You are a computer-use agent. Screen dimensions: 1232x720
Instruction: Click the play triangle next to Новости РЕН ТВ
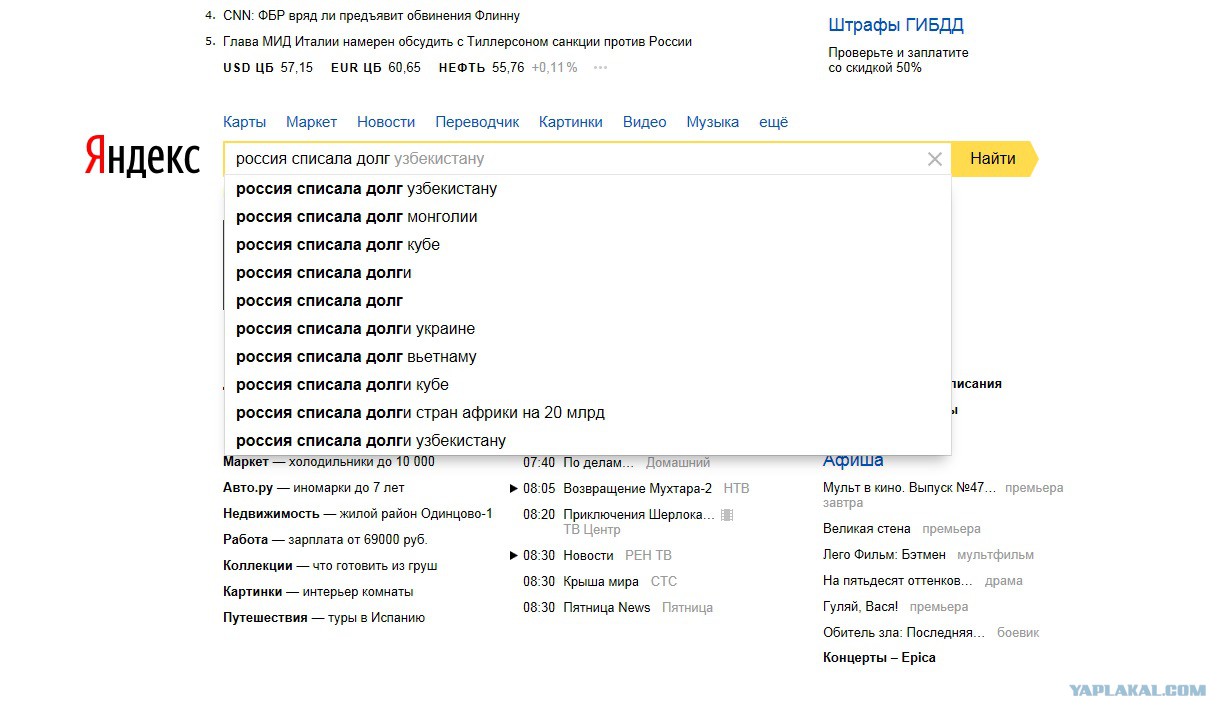coord(514,555)
